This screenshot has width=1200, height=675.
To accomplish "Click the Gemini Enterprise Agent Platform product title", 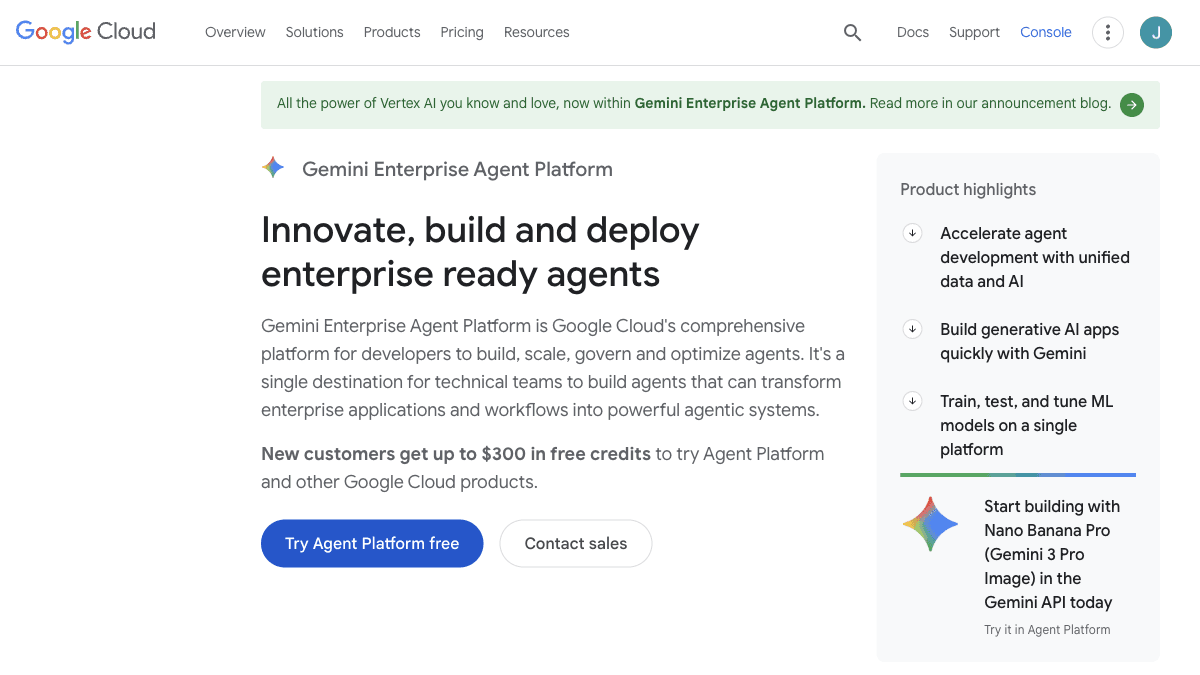I will [457, 169].
